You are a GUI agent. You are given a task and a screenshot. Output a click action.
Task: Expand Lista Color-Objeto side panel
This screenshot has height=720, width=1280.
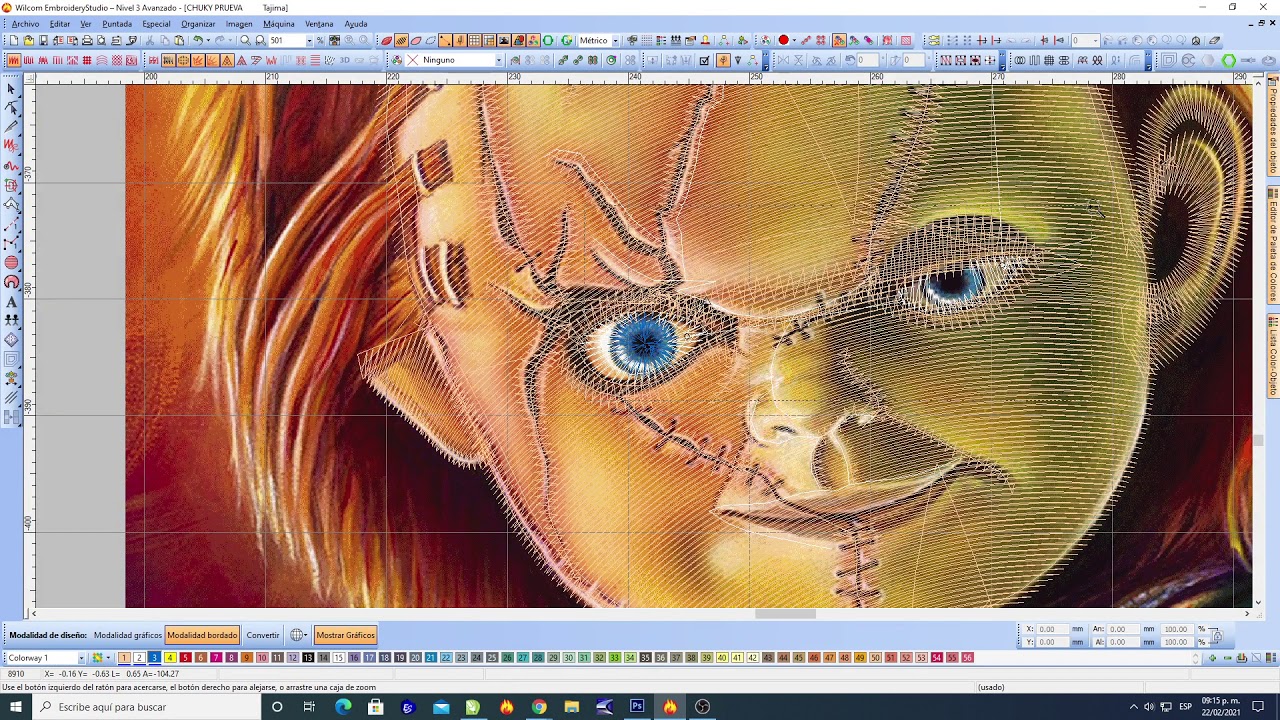click(x=1273, y=357)
